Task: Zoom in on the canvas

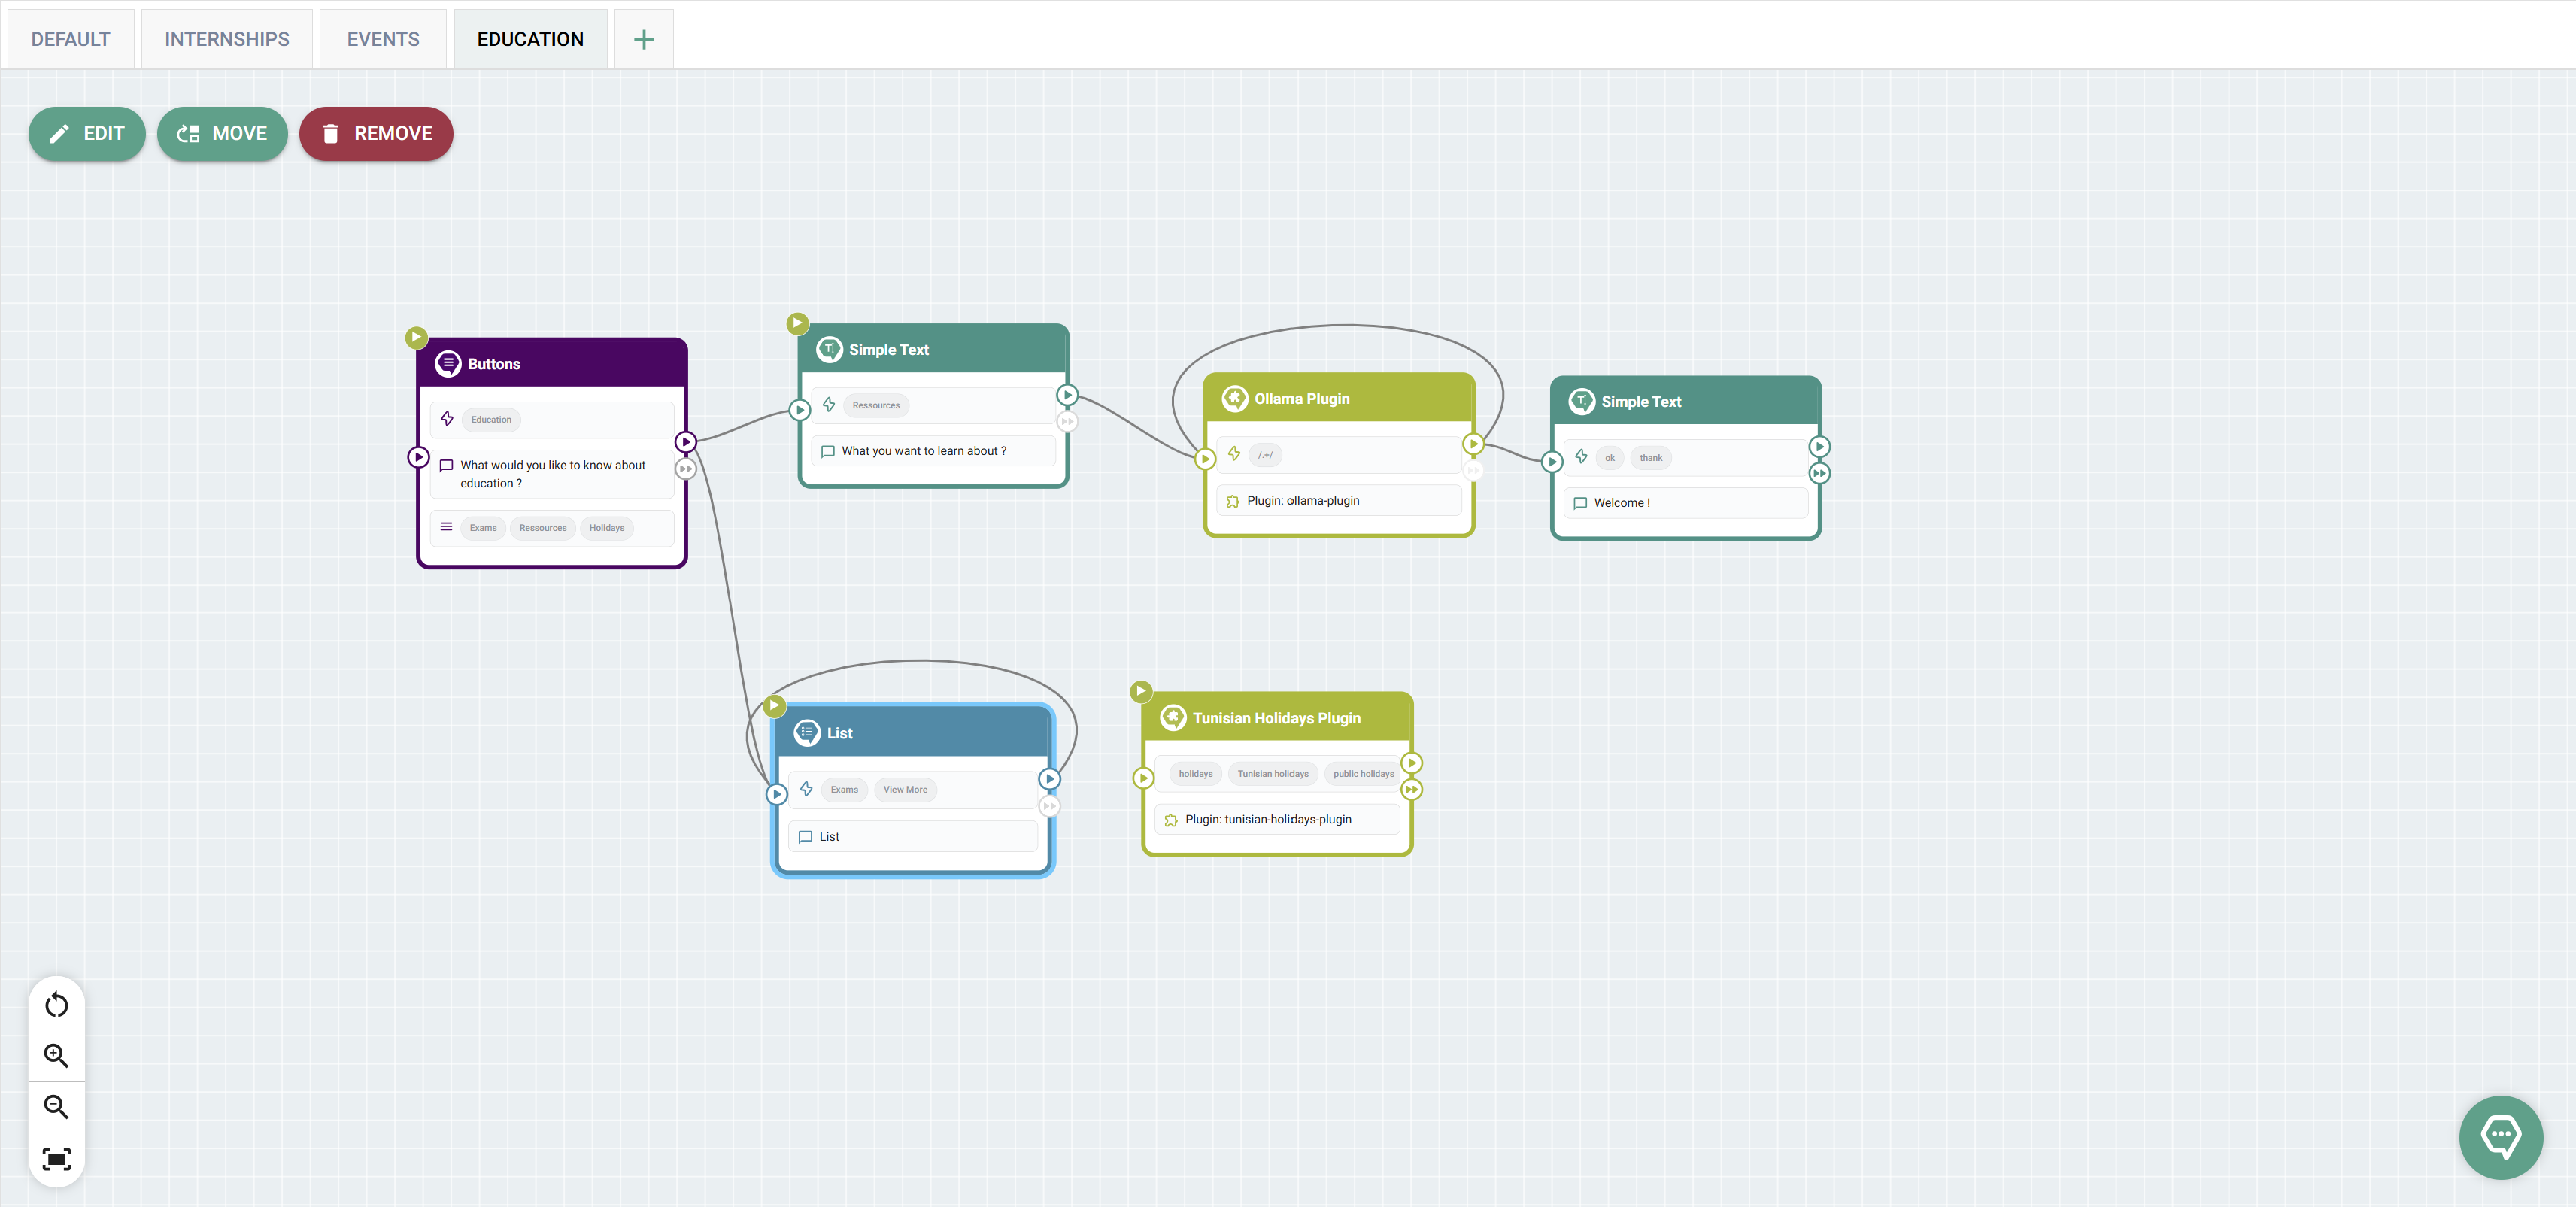Action: pos(56,1055)
